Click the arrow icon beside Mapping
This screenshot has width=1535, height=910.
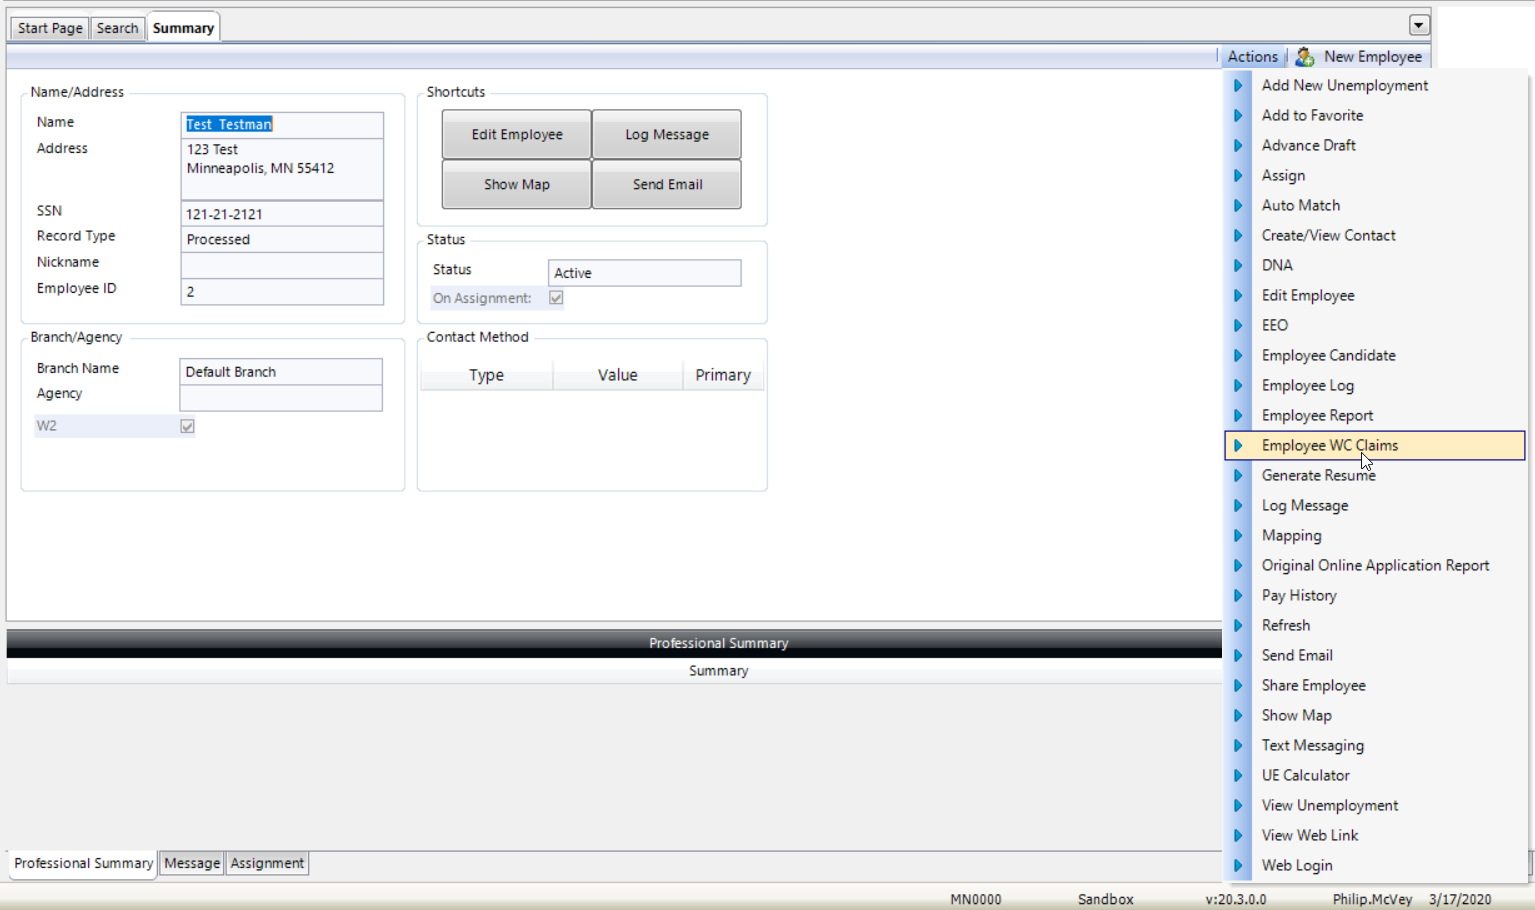(1238, 536)
